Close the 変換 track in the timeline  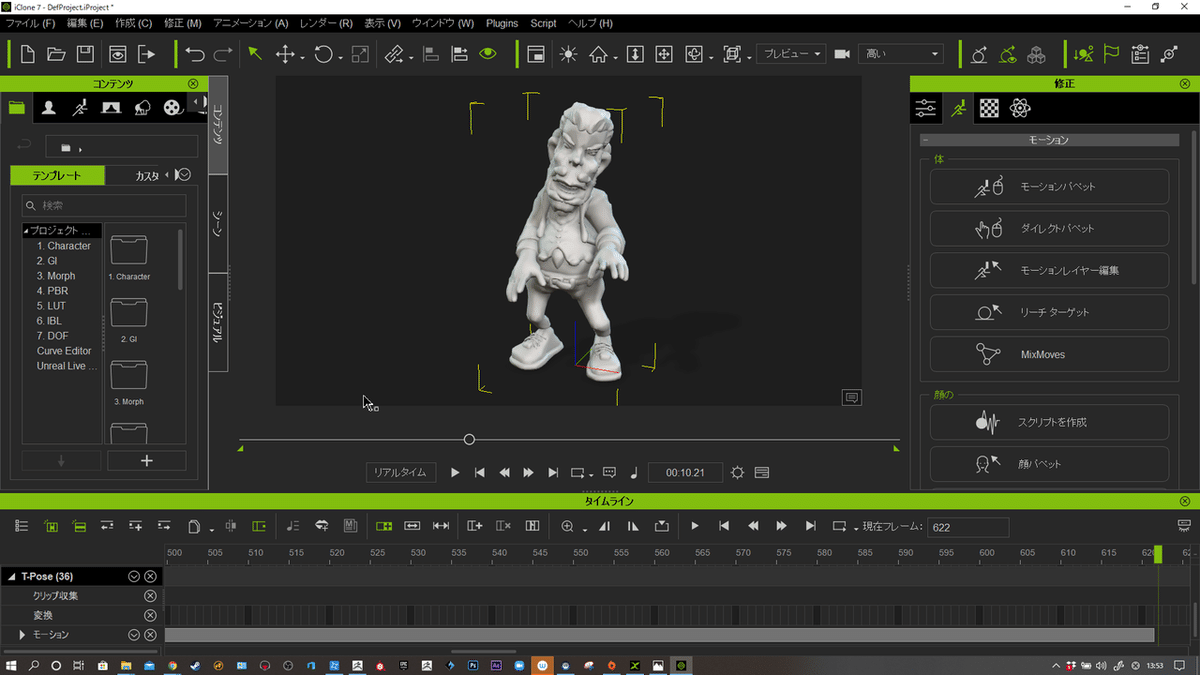(150, 615)
